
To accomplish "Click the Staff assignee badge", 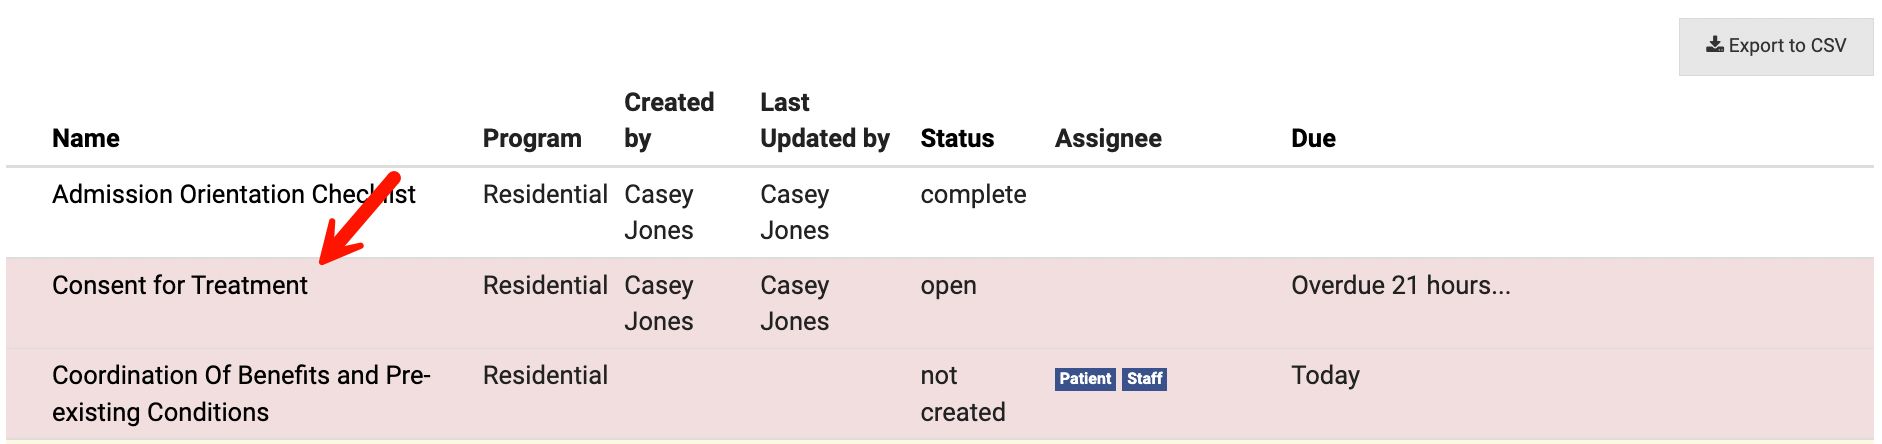I will tap(1144, 378).
